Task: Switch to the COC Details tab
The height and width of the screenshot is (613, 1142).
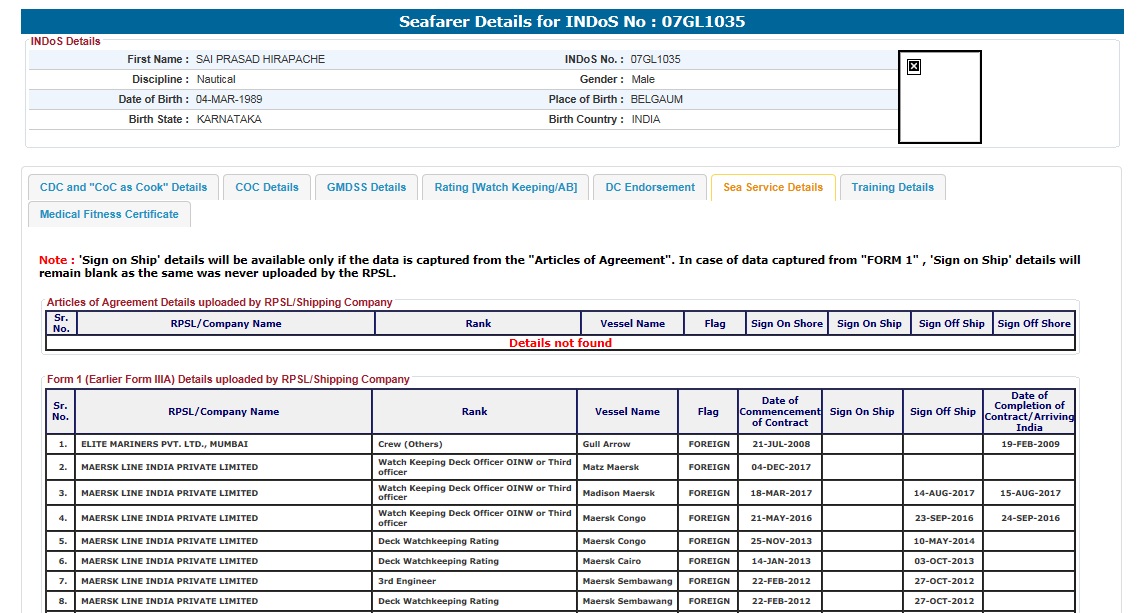Action: click(267, 187)
